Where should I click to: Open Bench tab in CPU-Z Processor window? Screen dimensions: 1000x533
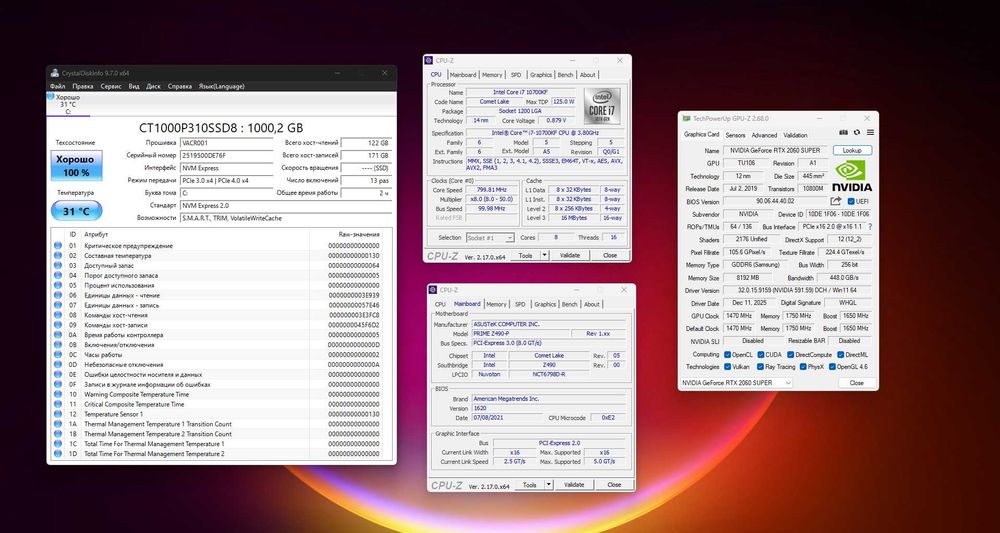pos(566,75)
